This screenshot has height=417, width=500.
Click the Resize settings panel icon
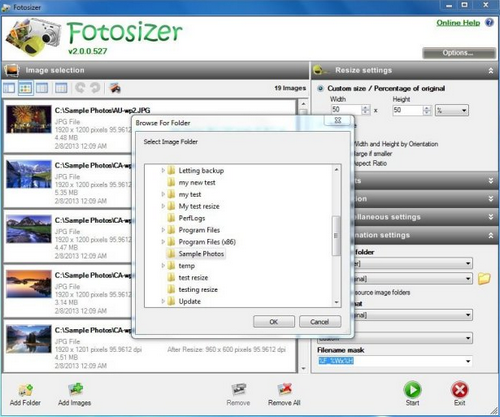click(x=320, y=70)
